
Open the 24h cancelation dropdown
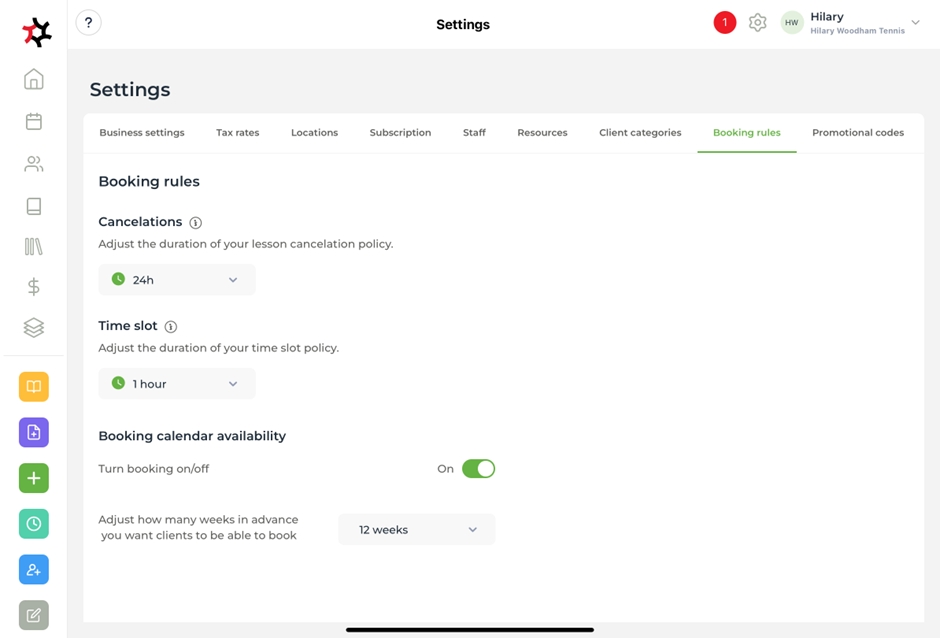(177, 280)
